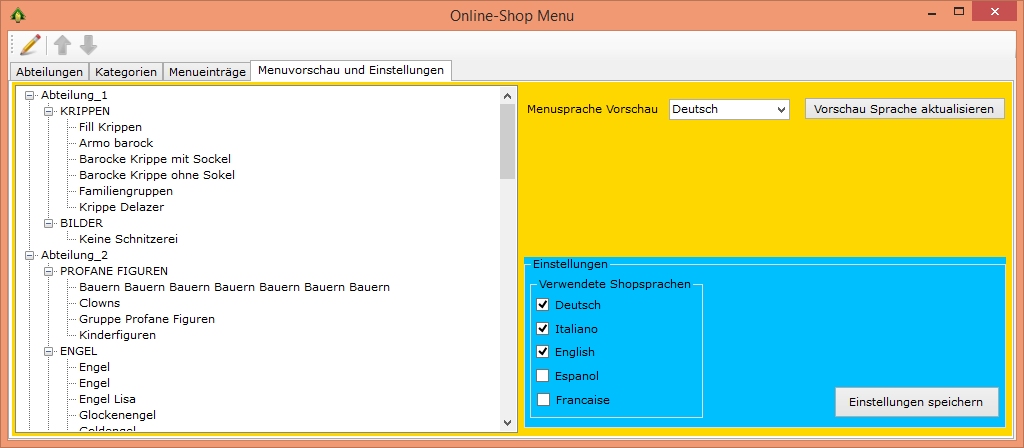Click Vorschau Sprache aktualisieren button

click(904, 109)
